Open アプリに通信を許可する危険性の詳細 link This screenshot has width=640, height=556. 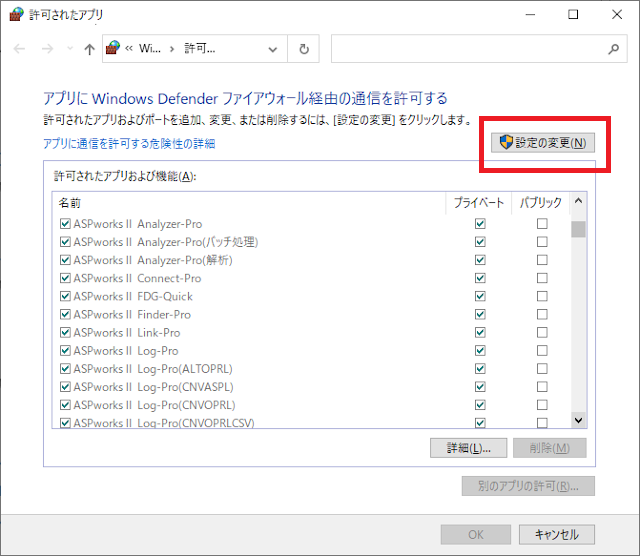pyautogui.click(x=129, y=144)
